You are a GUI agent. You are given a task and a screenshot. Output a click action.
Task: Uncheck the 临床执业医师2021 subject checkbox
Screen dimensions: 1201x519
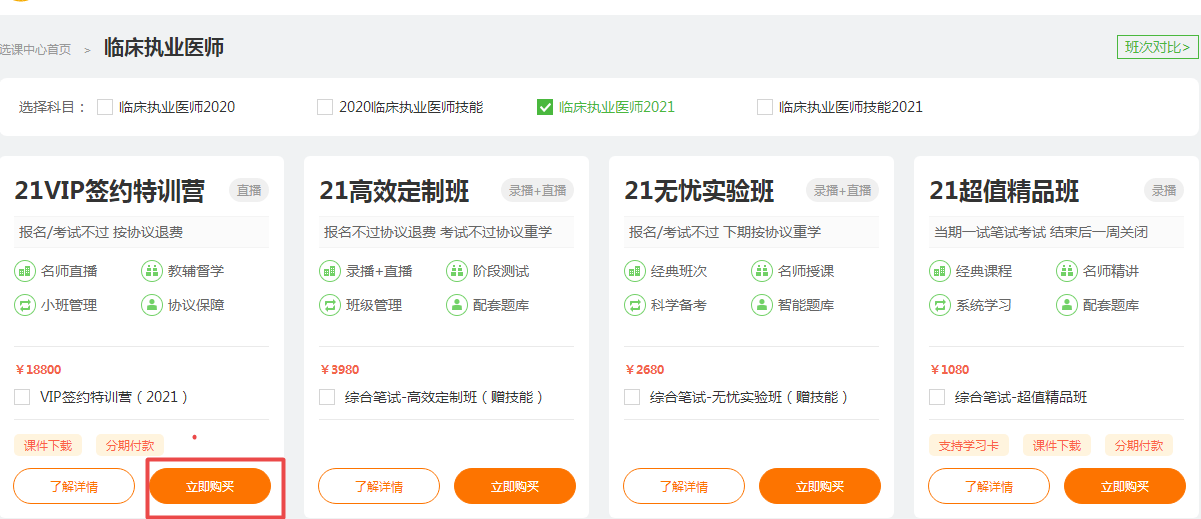[545, 107]
